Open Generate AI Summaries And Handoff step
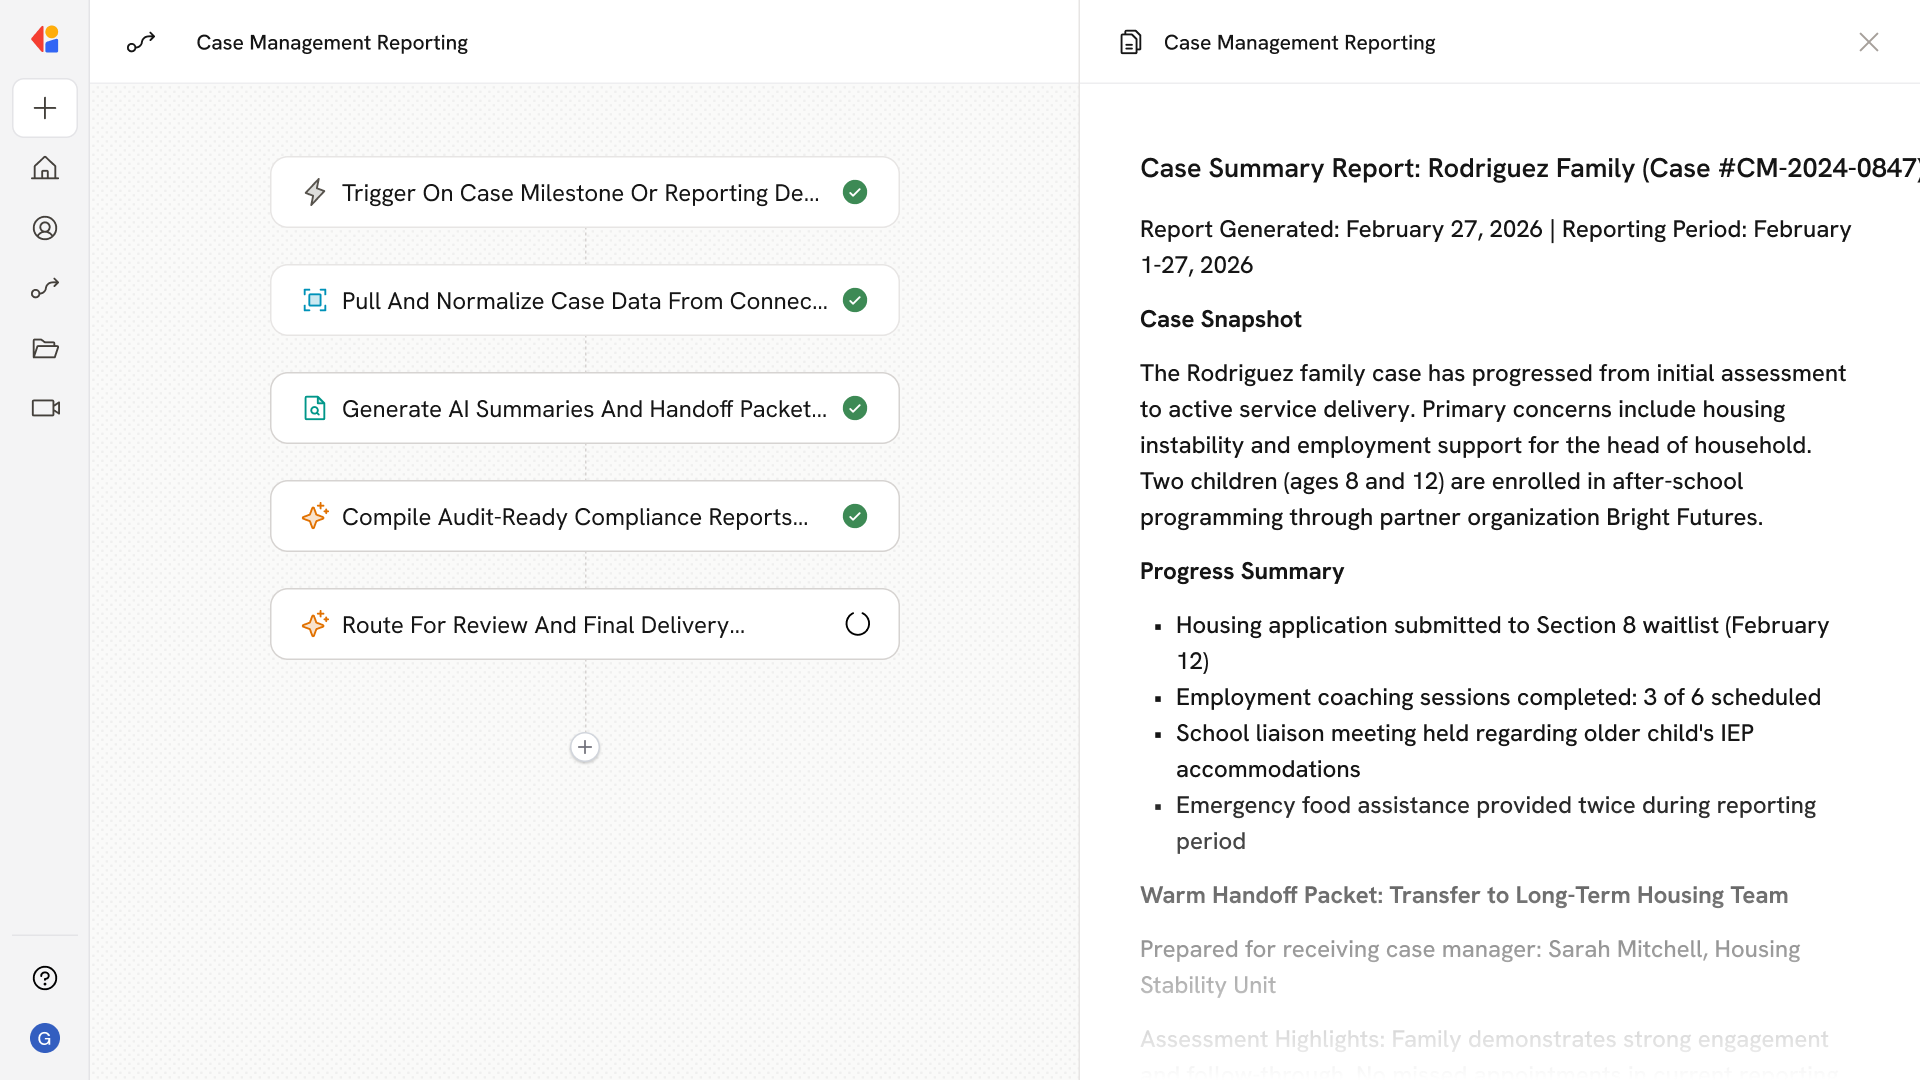This screenshot has width=1920, height=1080. coord(584,409)
